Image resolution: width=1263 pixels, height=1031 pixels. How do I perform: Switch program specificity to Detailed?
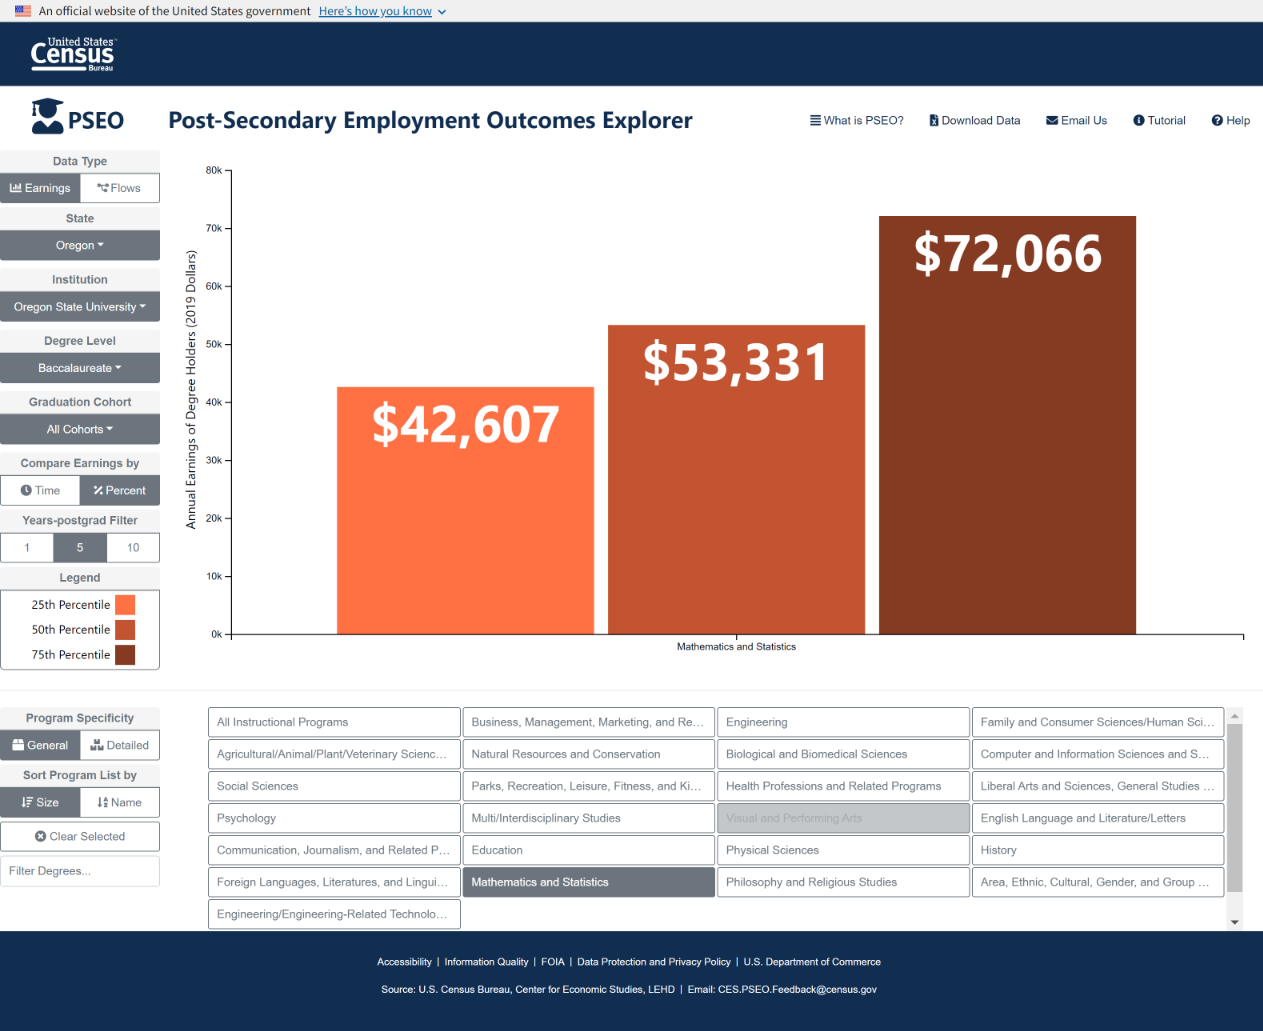[119, 746]
